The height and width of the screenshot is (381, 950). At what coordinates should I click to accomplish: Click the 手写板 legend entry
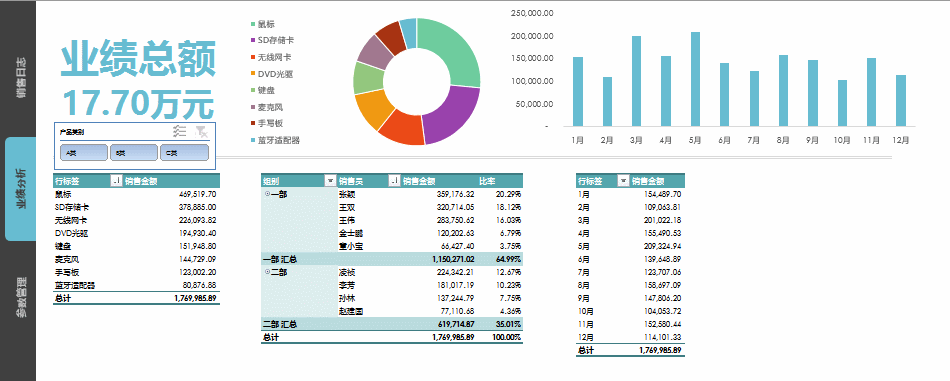point(267,124)
